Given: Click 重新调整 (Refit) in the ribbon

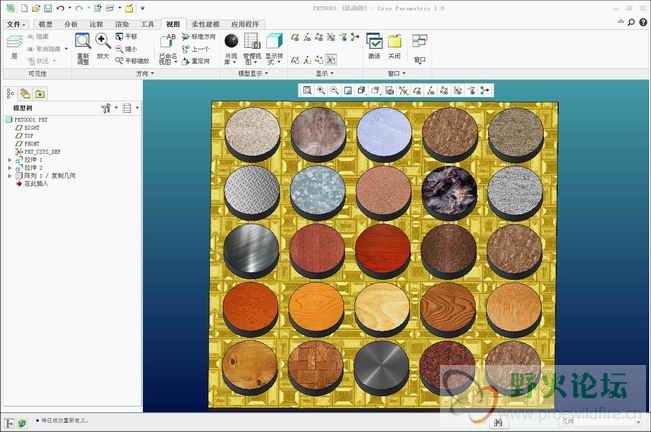Looking at the screenshot, I should (83, 49).
